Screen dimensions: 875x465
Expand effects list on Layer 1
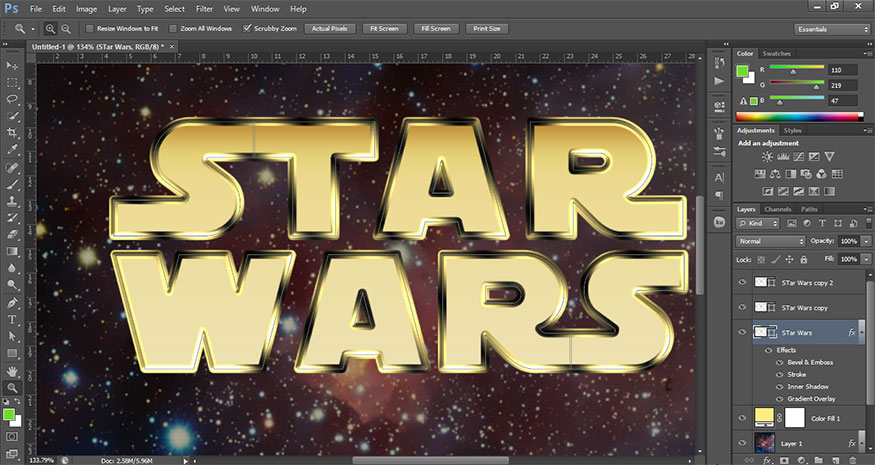pos(862,444)
